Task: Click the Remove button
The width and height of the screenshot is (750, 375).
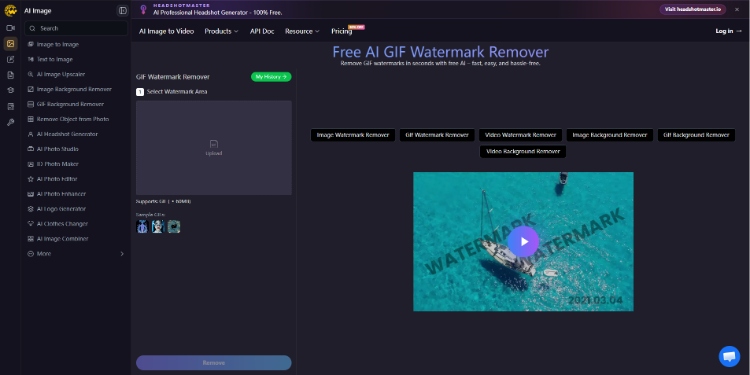Action: 214,363
